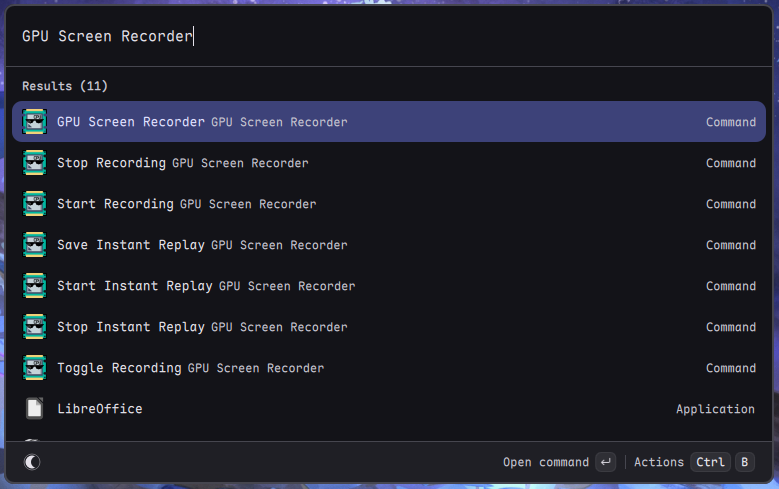
Task: Select the Save Instant Replay command
Action: click(x=389, y=244)
